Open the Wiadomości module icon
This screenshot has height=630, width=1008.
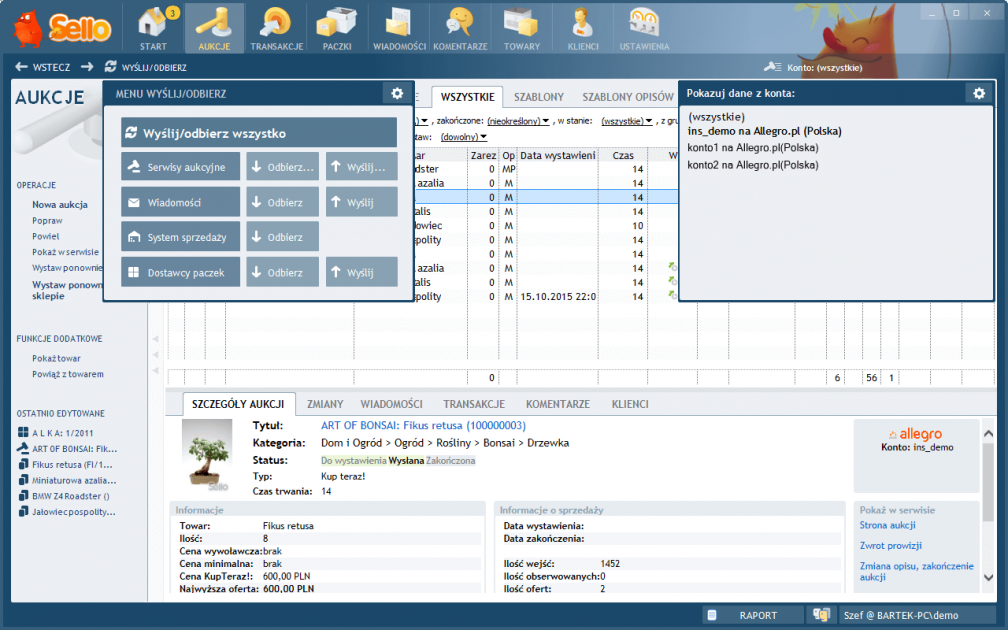[x=399, y=28]
